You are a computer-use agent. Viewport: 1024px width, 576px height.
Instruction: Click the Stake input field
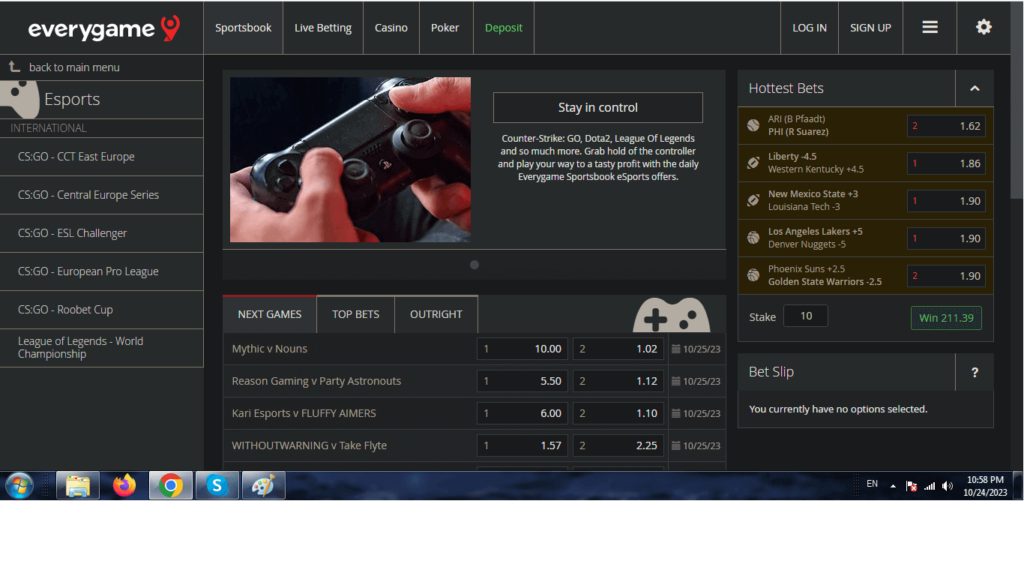805,316
